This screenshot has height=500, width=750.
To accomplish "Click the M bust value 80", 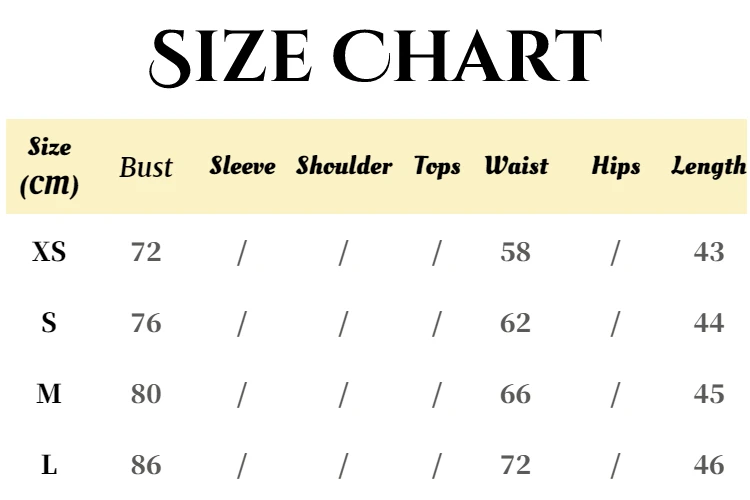I will coord(146,394).
